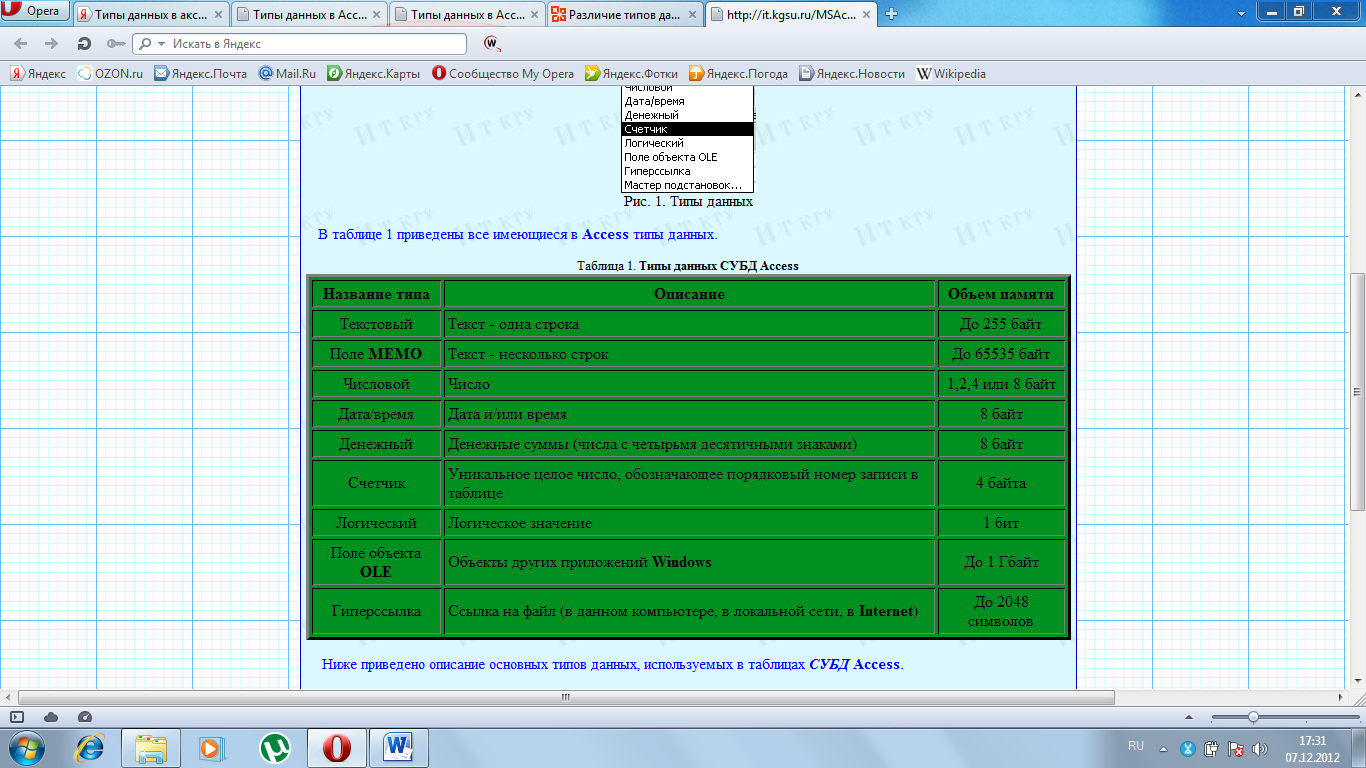Click the 'Логическое значение' description cell
This screenshot has width=1366, height=768.
click(x=689, y=523)
